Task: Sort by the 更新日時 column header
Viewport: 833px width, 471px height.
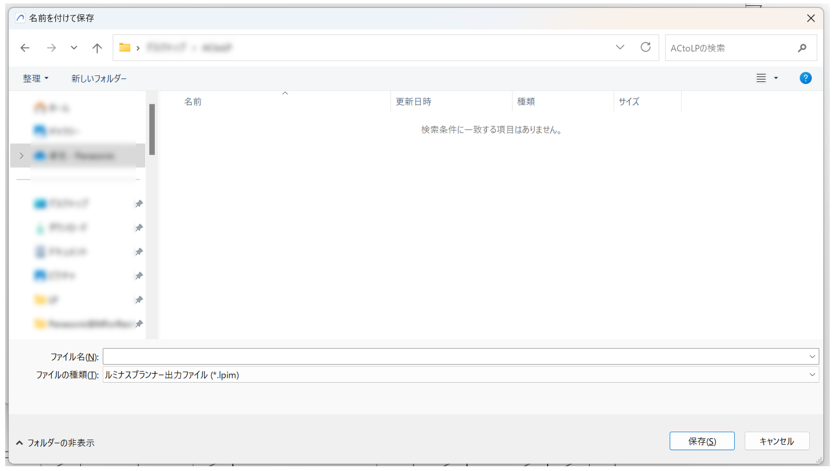Action: click(413, 102)
